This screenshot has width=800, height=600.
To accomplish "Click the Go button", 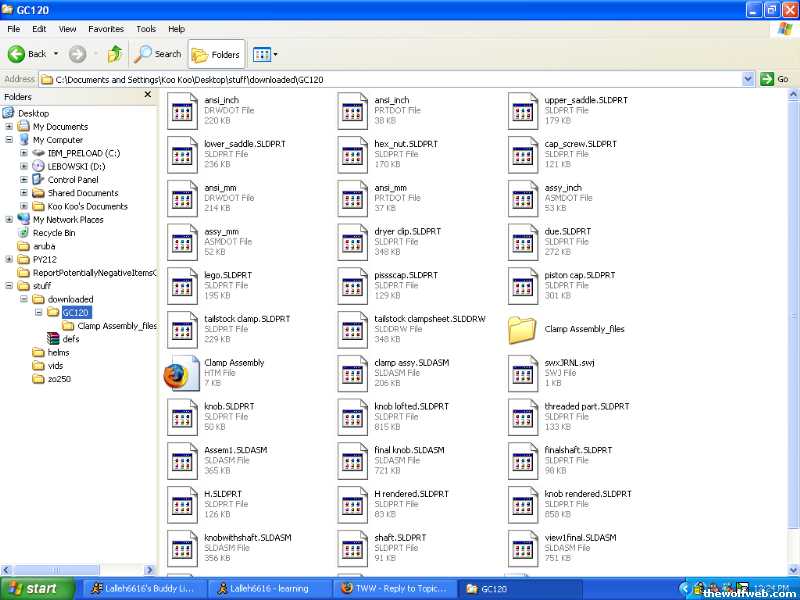I will [775, 79].
